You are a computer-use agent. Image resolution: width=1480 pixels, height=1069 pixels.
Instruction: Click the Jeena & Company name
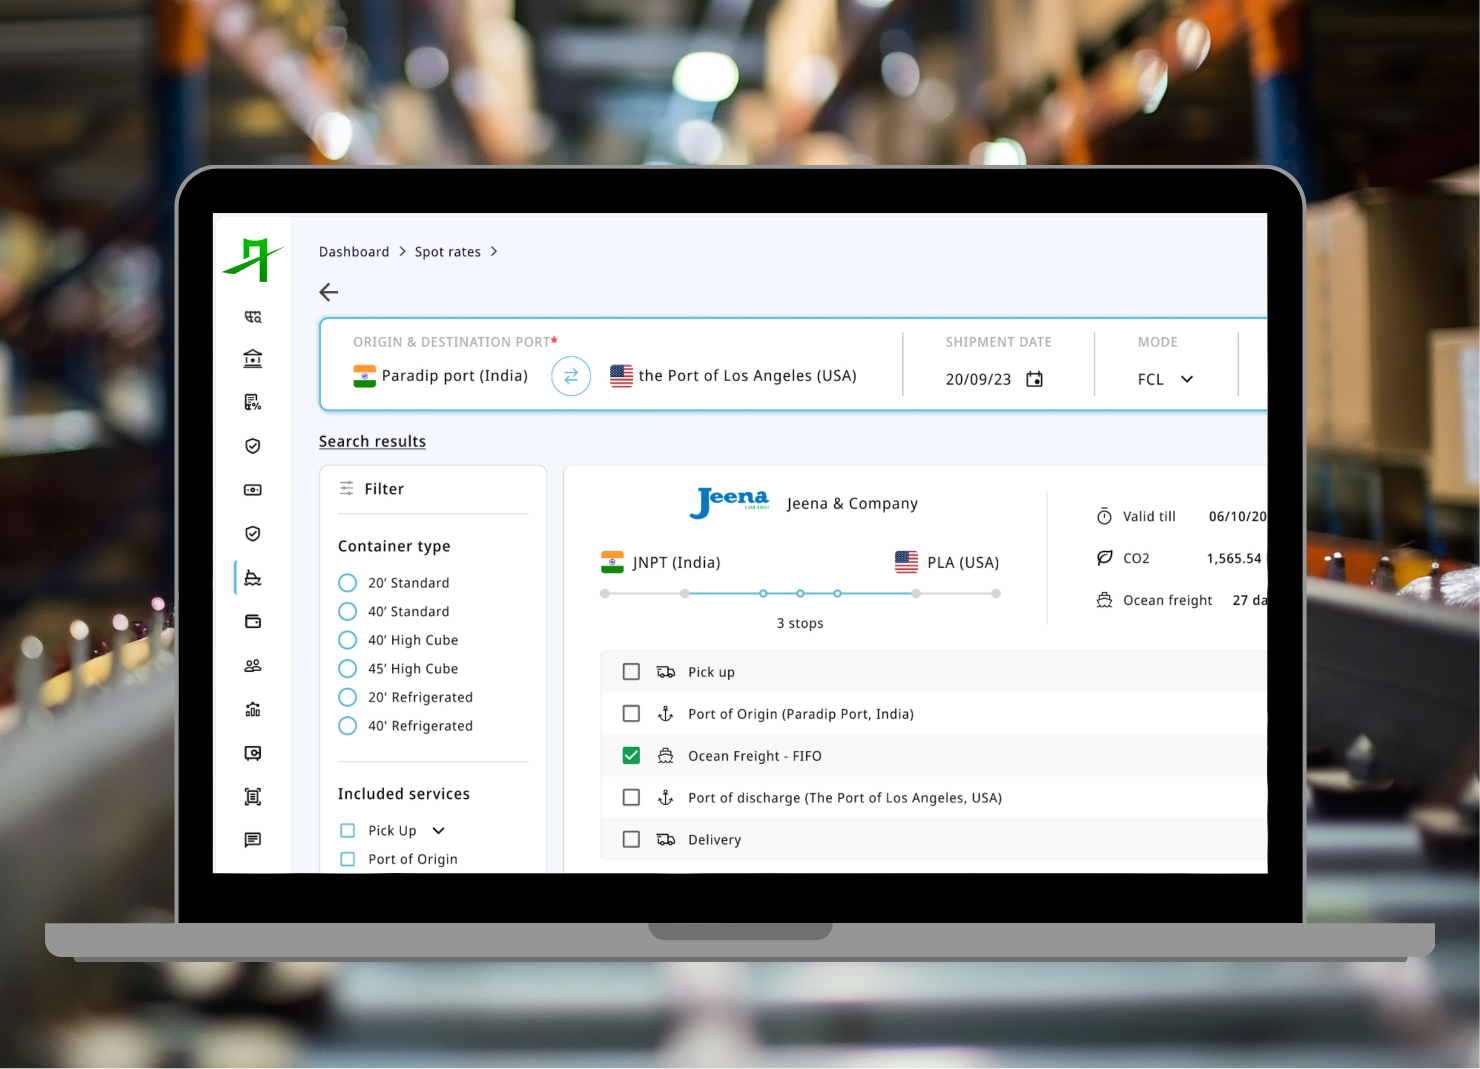852,504
